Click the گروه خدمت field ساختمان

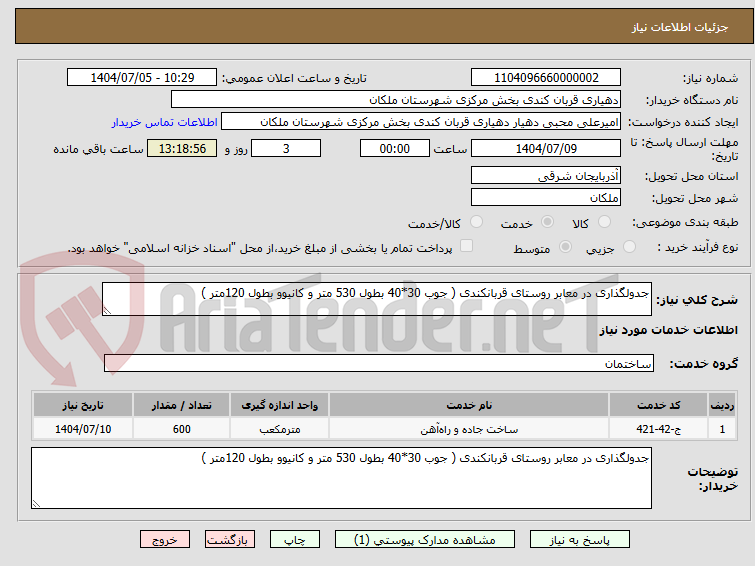[378, 363]
